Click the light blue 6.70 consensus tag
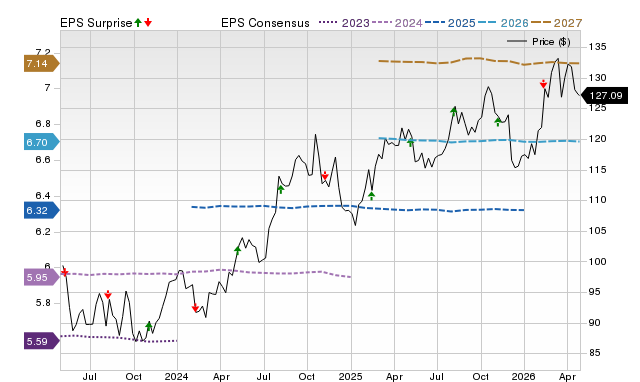 [42, 142]
